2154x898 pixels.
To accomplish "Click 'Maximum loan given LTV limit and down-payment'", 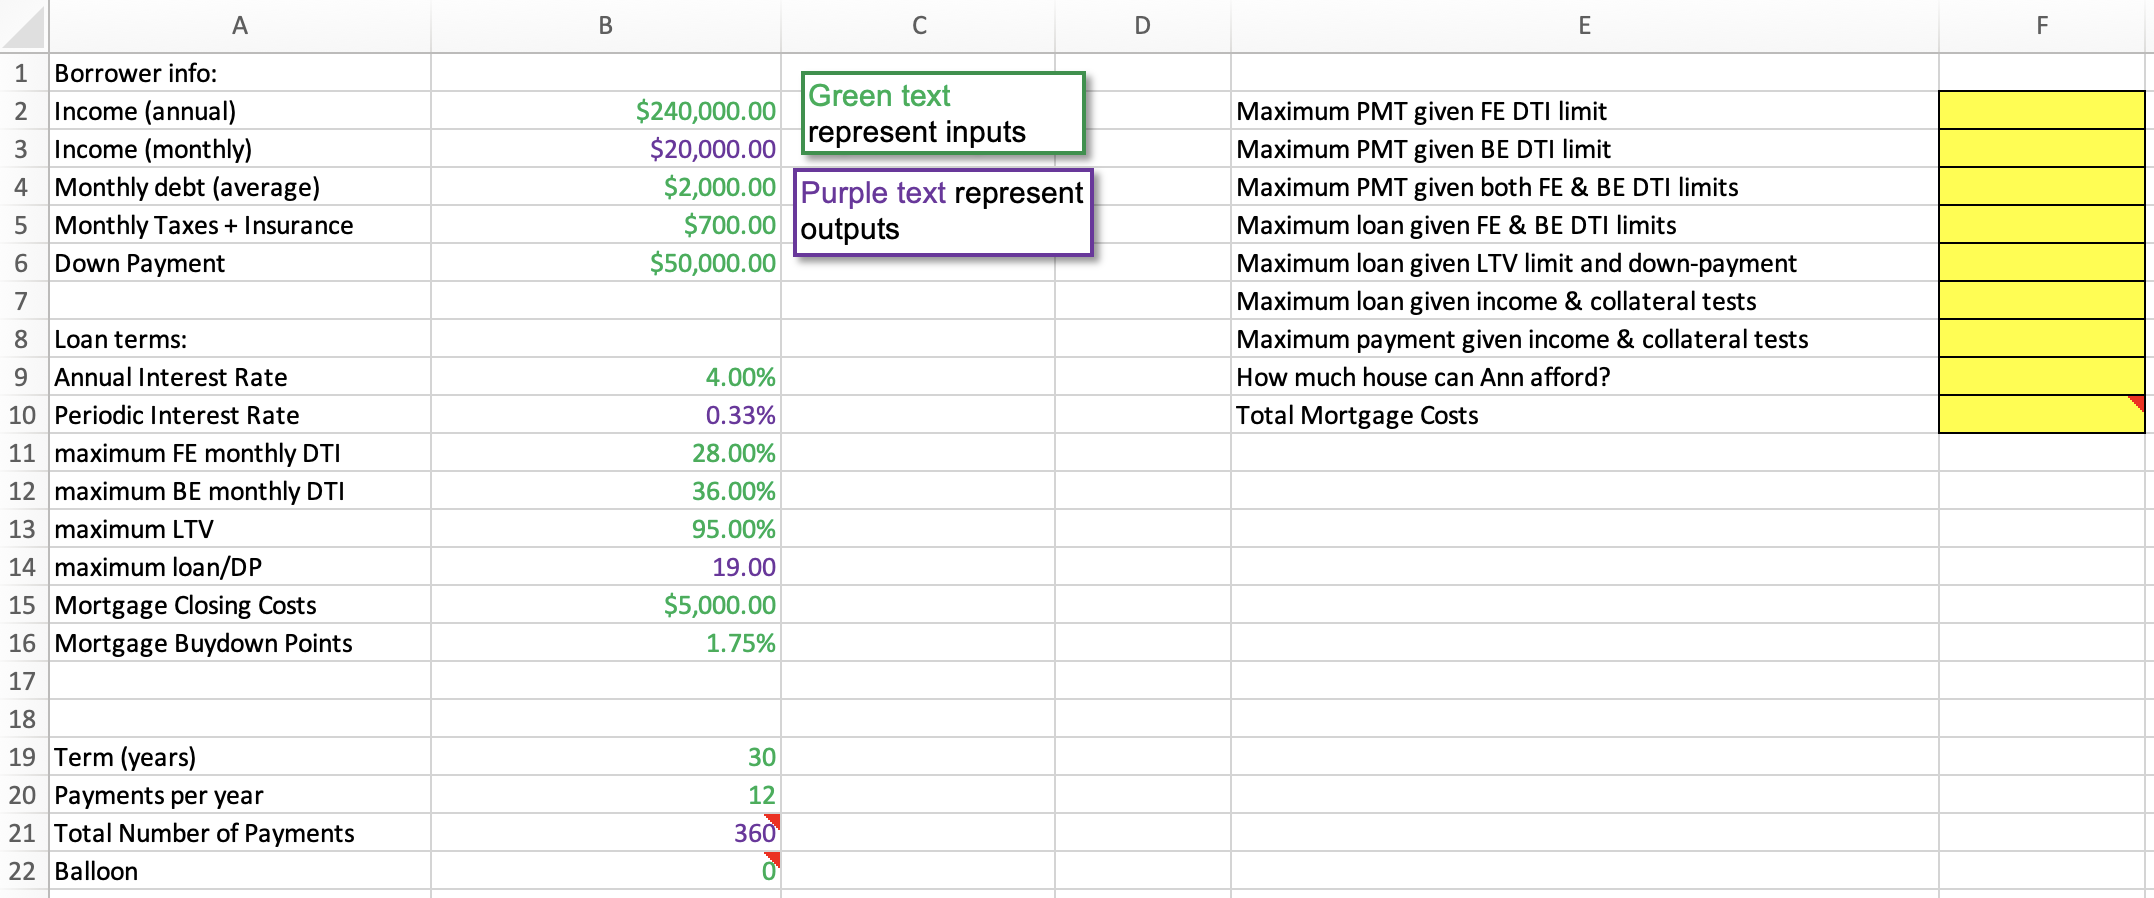I will 1585,263.
